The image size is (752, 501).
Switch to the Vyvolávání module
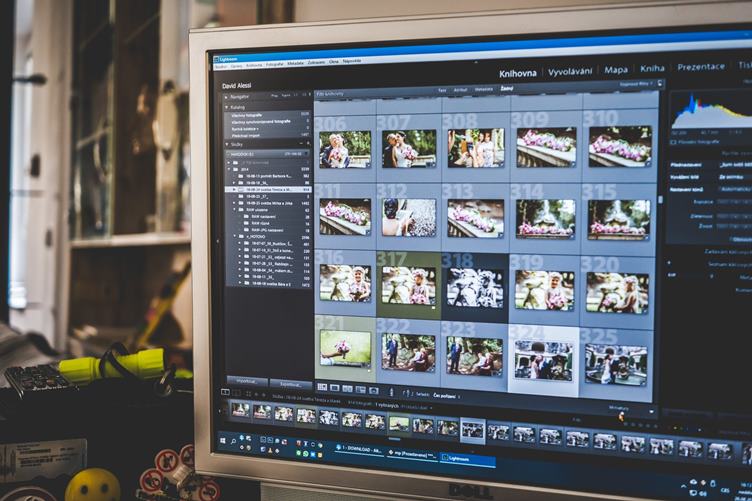[x=570, y=71]
